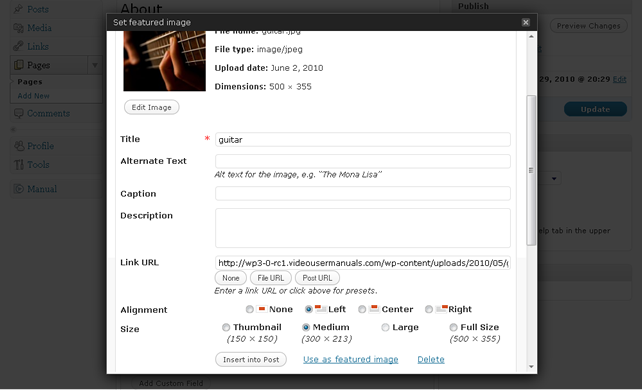642x390 pixels.
Task: Open the Profile user icon
Action: pyautogui.click(x=18, y=146)
